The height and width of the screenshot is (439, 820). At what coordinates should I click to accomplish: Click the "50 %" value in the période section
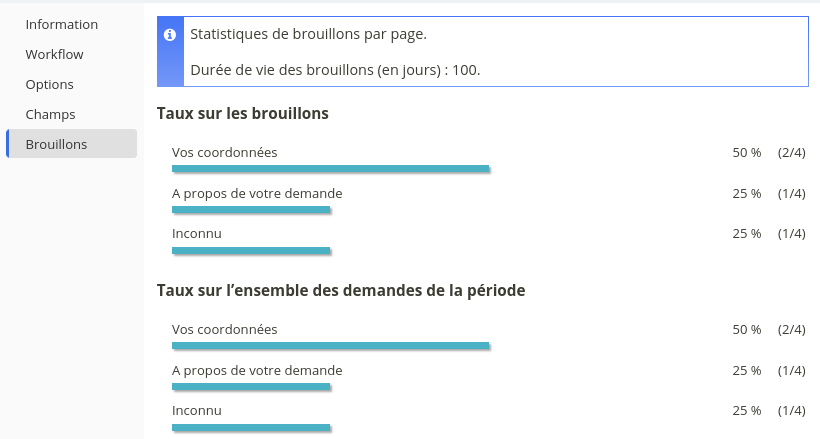[747, 330]
